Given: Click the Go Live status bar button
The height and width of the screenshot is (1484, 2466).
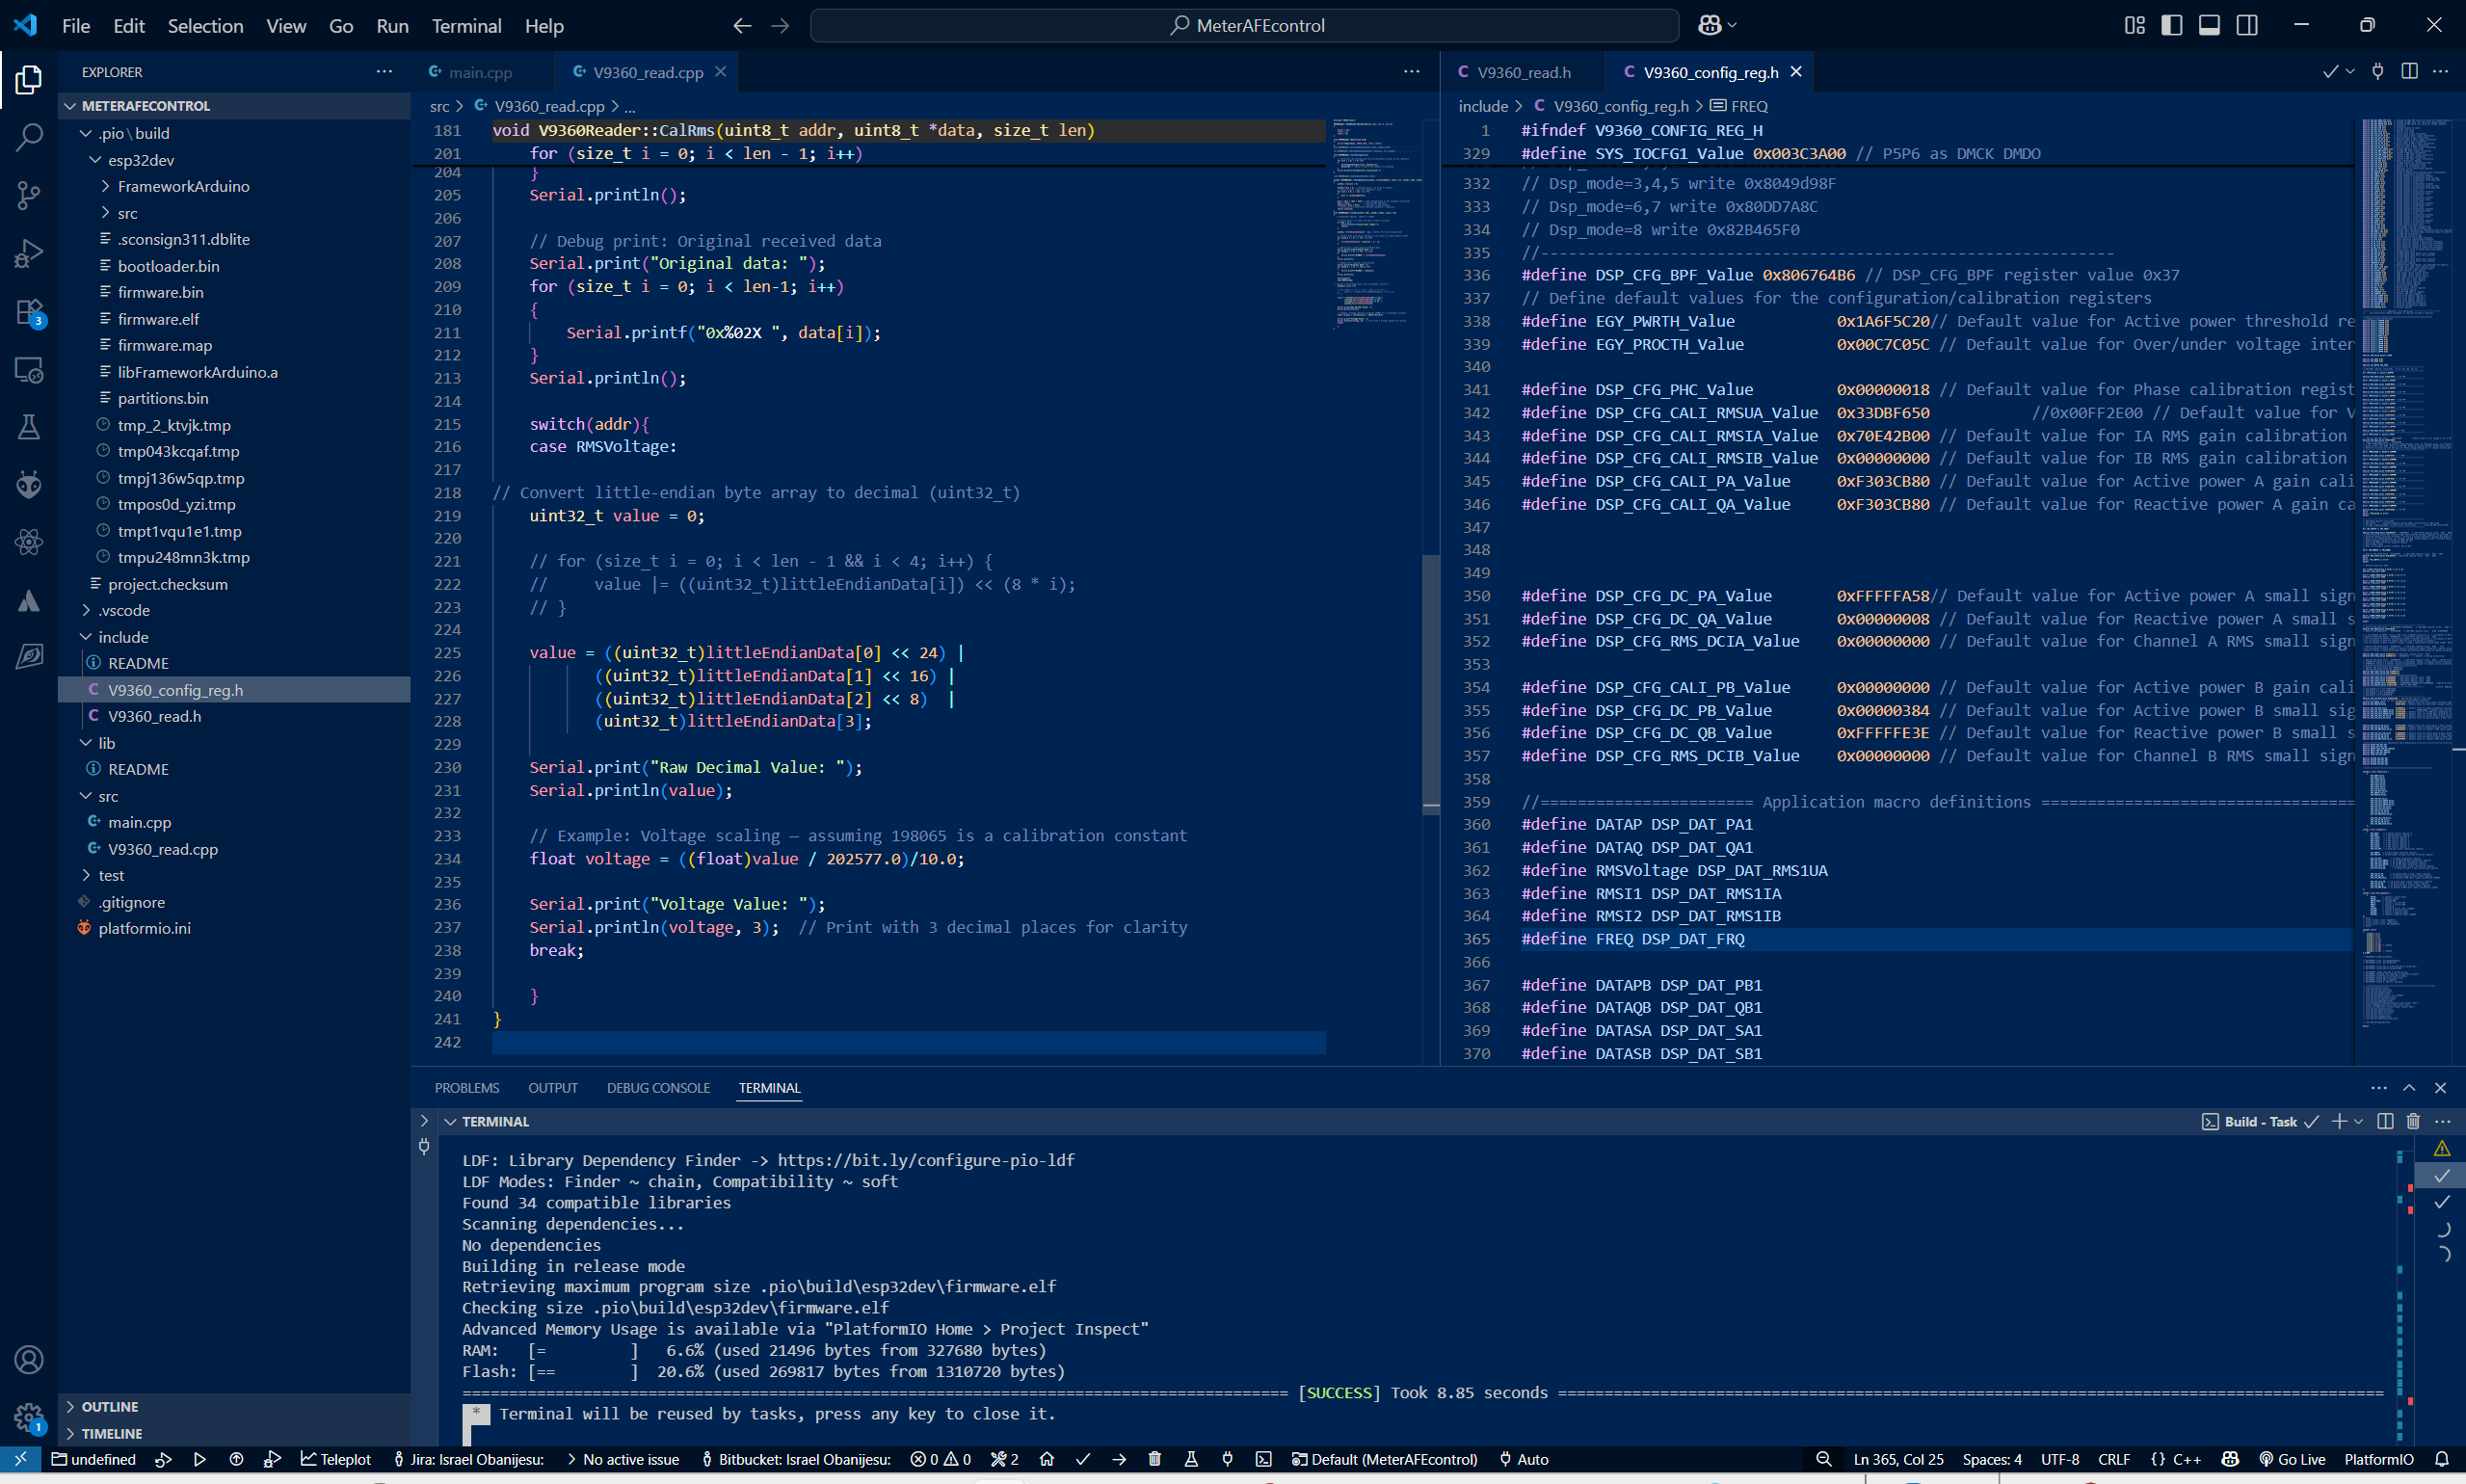Looking at the screenshot, I should [x=2292, y=1459].
